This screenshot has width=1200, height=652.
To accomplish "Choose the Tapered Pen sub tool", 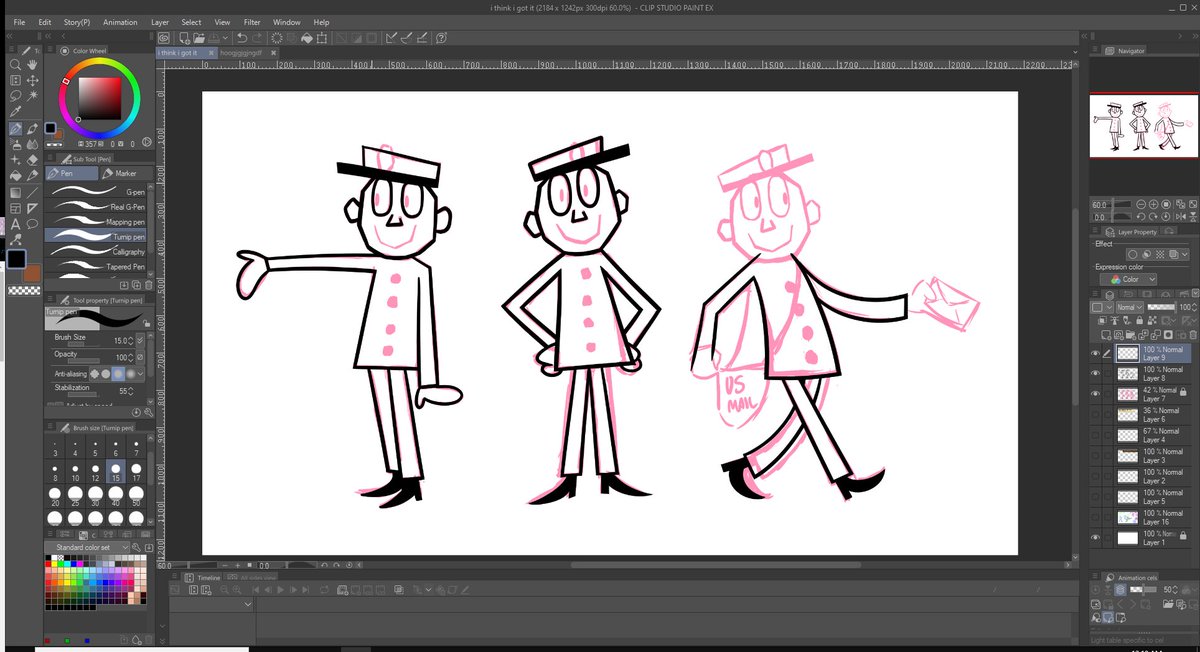I will tap(97, 266).
